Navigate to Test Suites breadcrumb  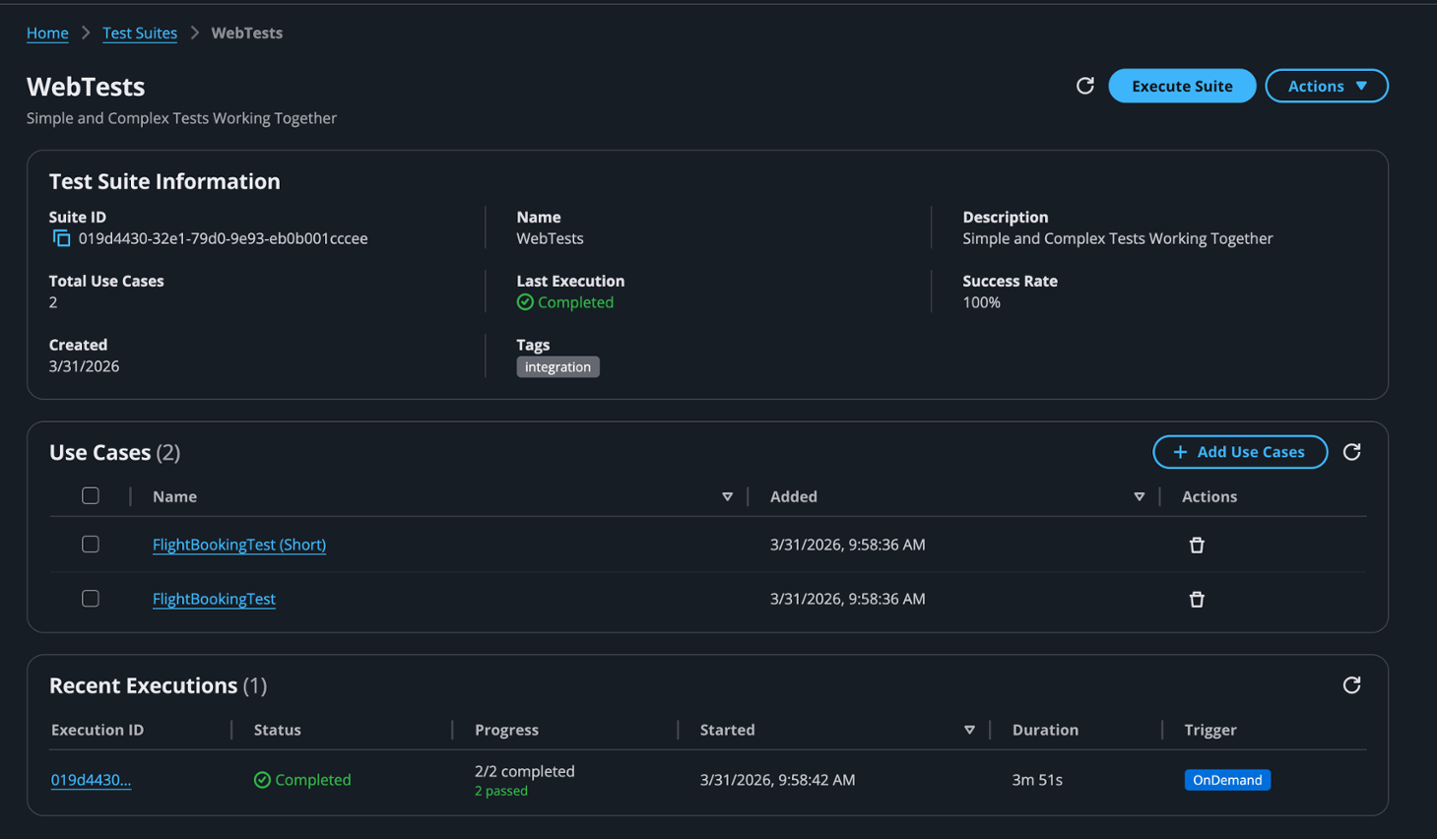click(x=140, y=33)
